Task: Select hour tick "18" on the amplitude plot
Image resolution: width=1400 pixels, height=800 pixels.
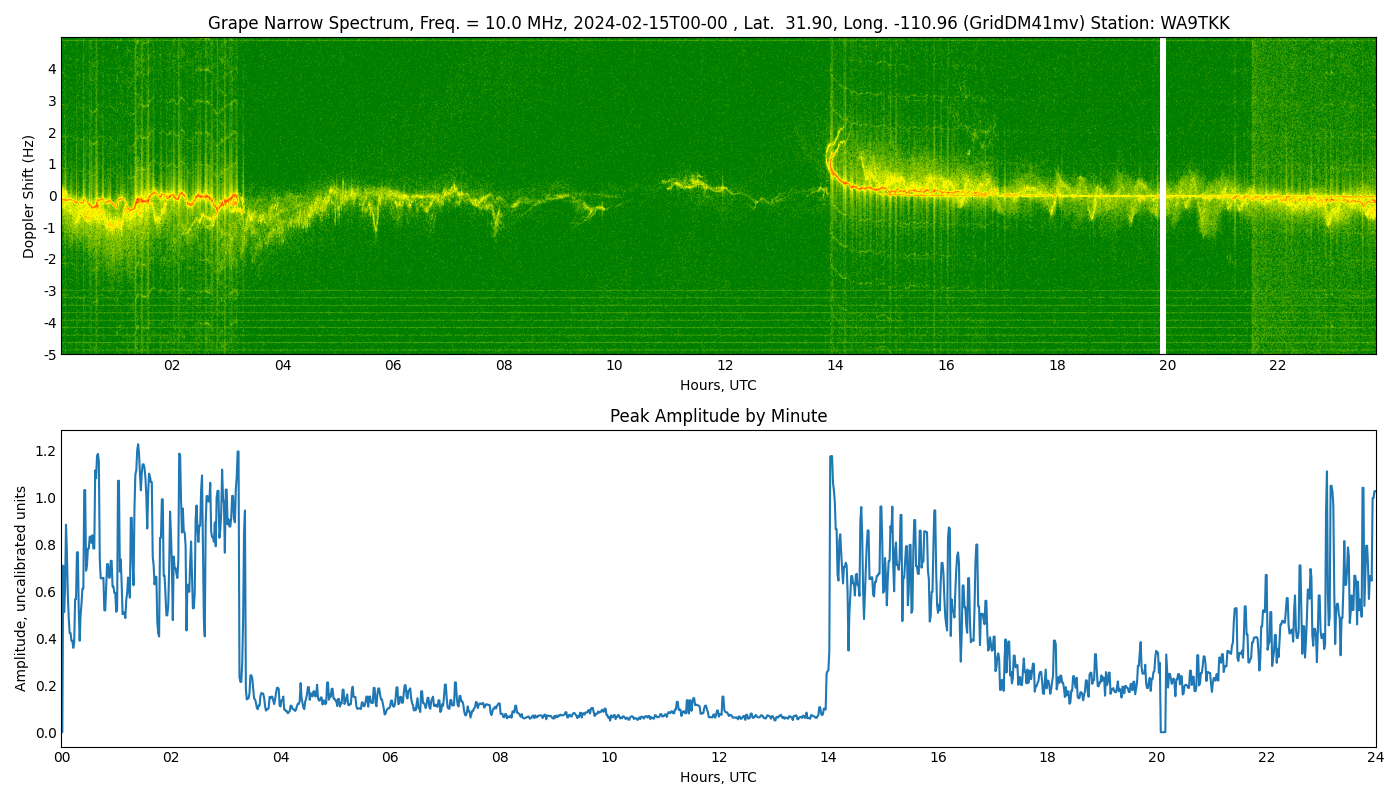Action: tap(1047, 757)
